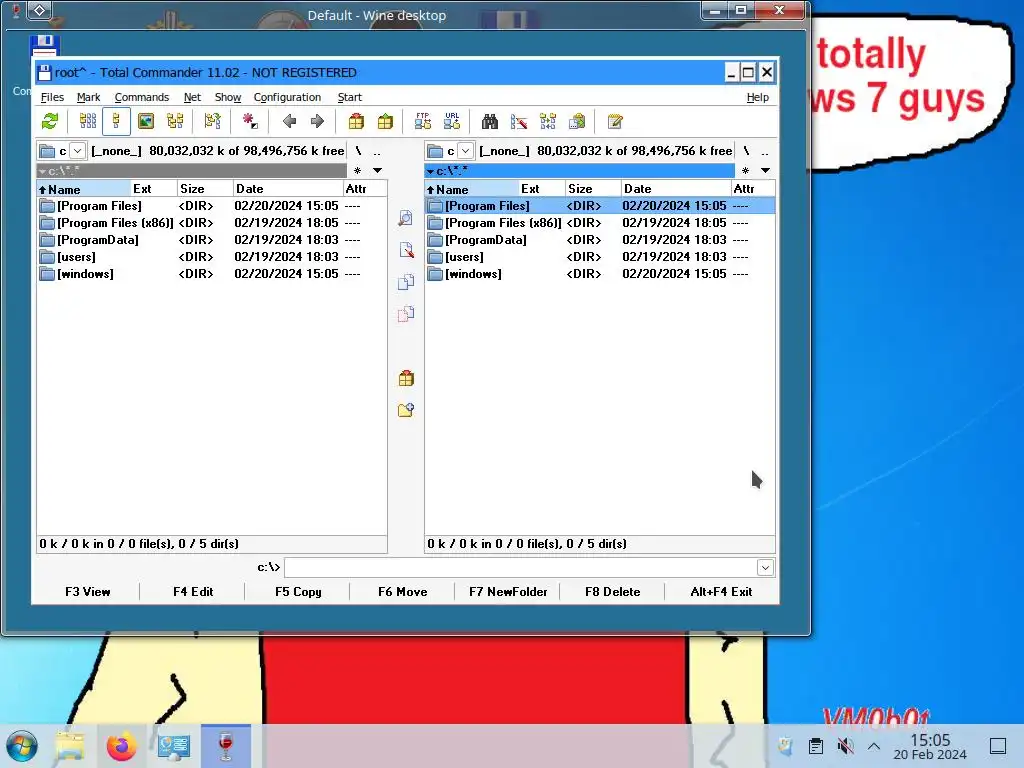Click the Alt+F4 Exit button
This screenshot has height=768, width=1024.
[721, 592]
